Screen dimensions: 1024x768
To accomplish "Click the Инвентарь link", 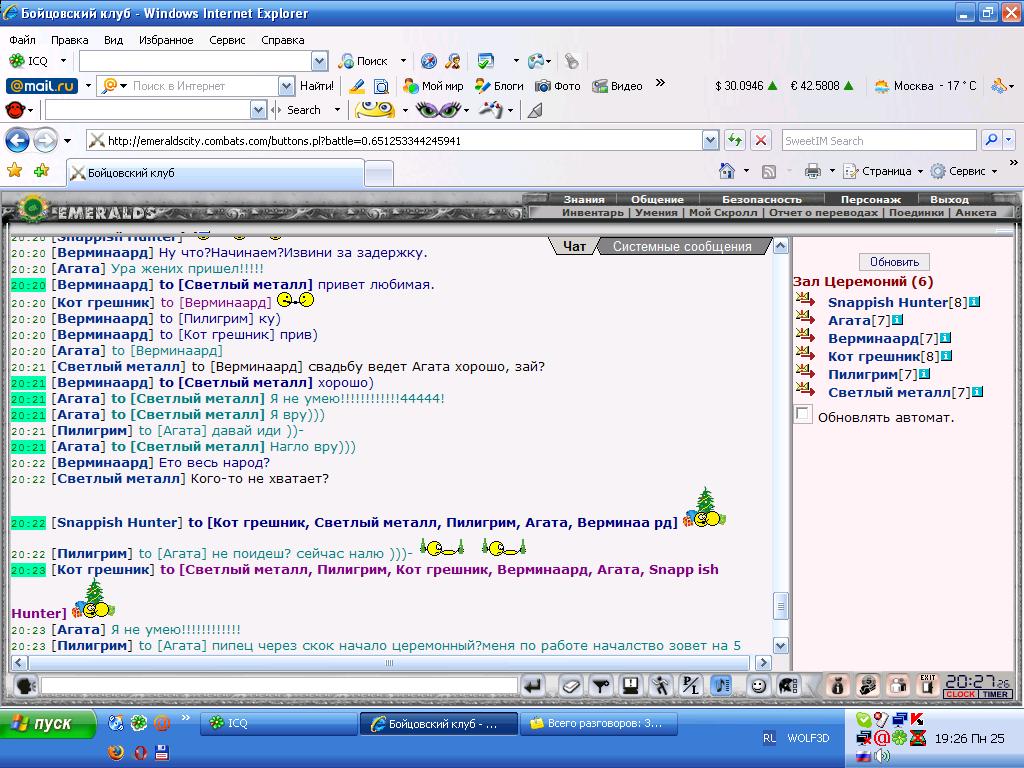I will point(592,212).
